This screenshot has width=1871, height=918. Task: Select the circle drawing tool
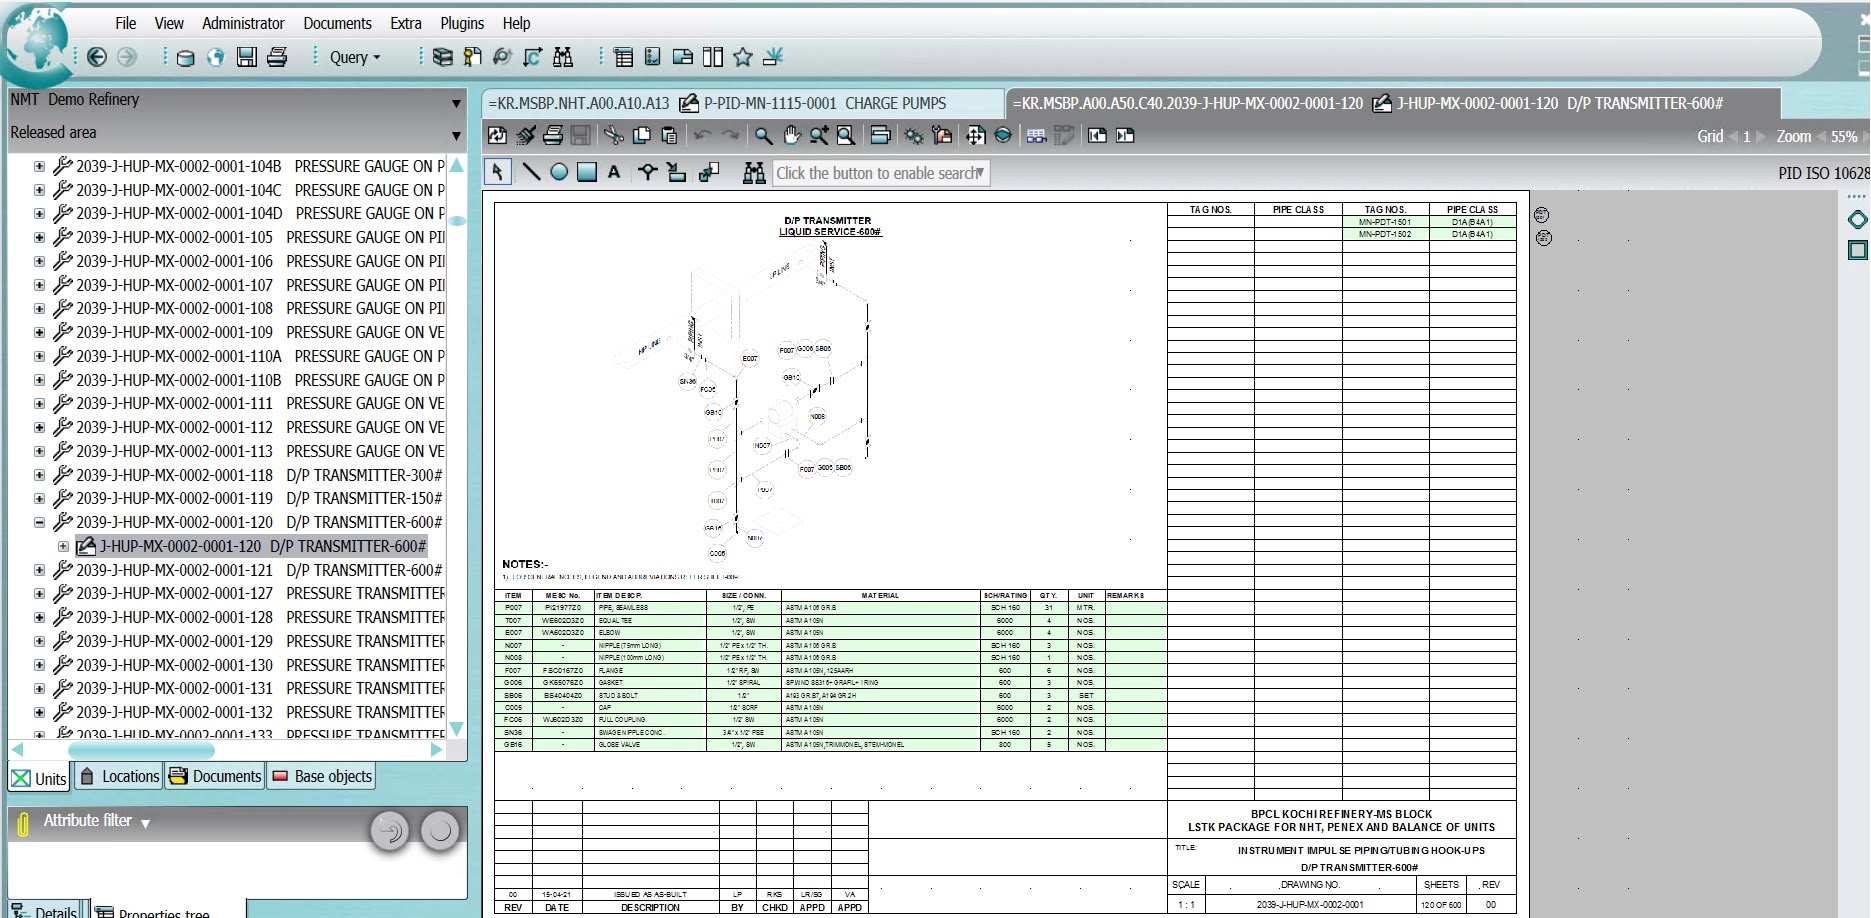559,173
